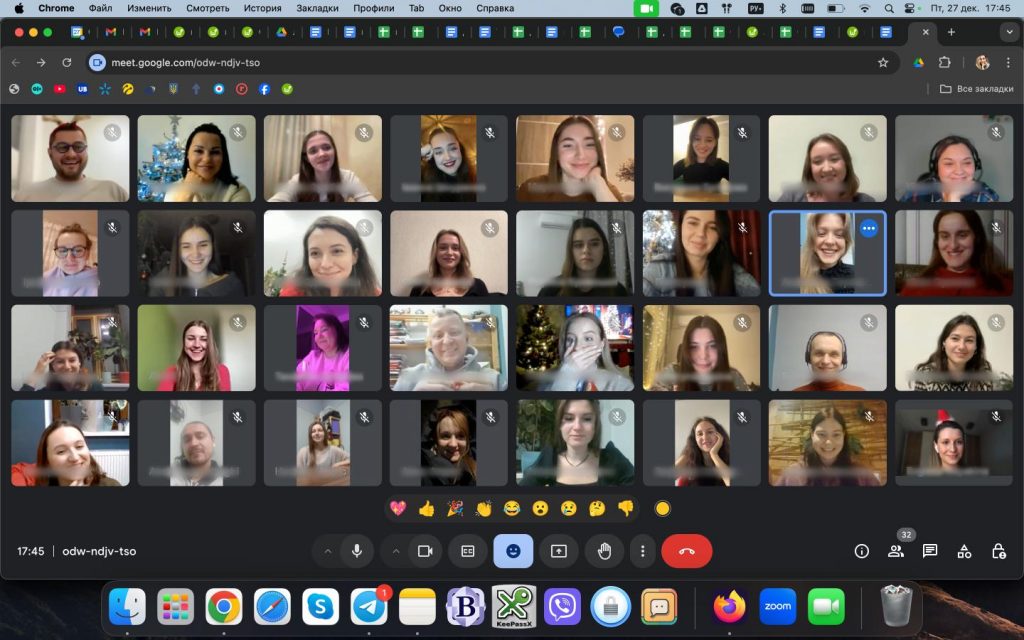
Task: Click the send reaction smiley button
Action: tap(513, 551)
